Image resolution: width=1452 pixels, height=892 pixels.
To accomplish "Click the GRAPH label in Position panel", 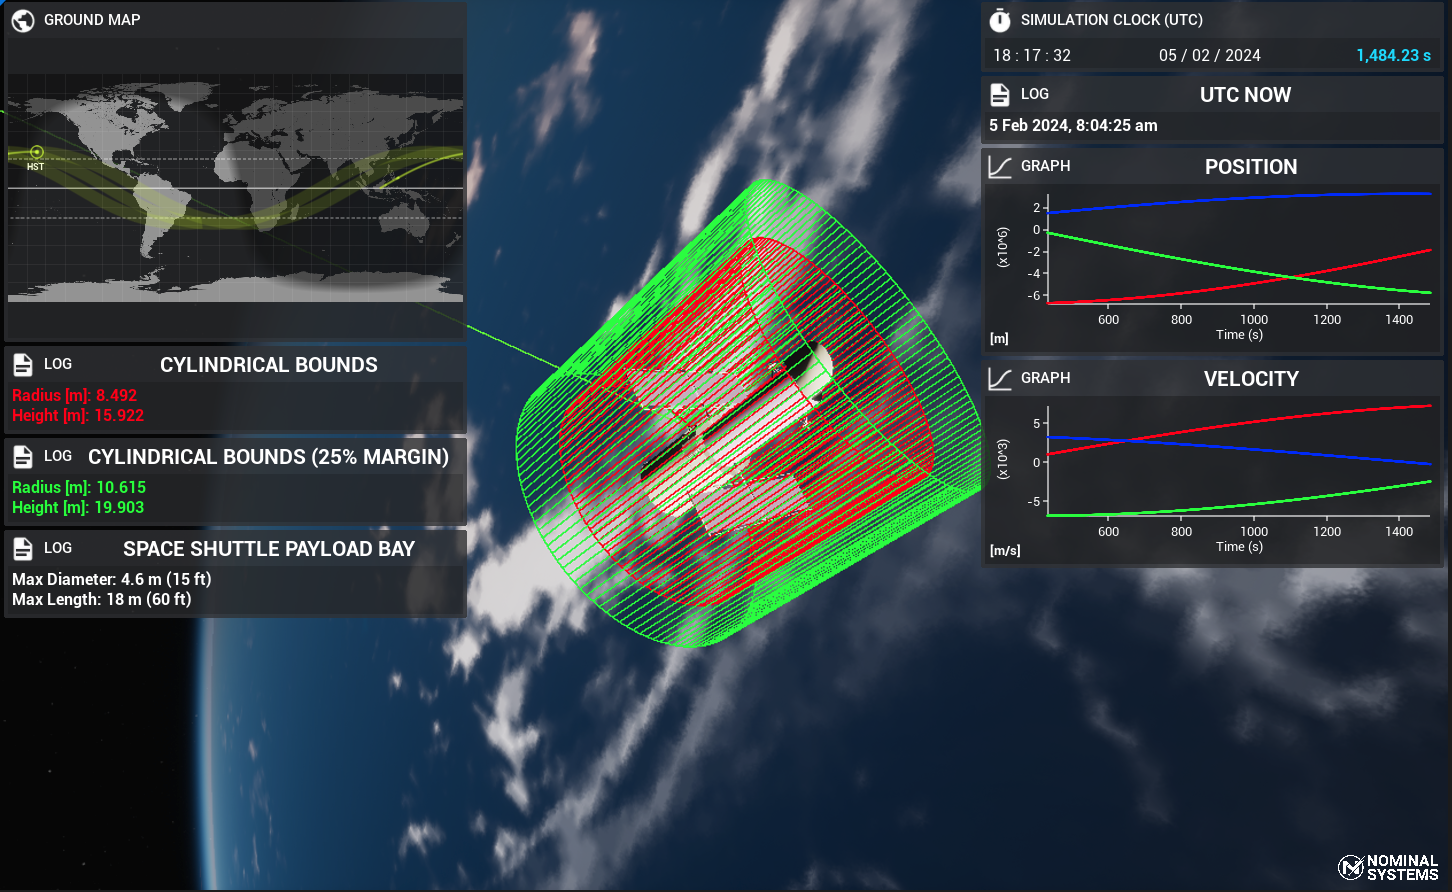I will coord(1046,167).
